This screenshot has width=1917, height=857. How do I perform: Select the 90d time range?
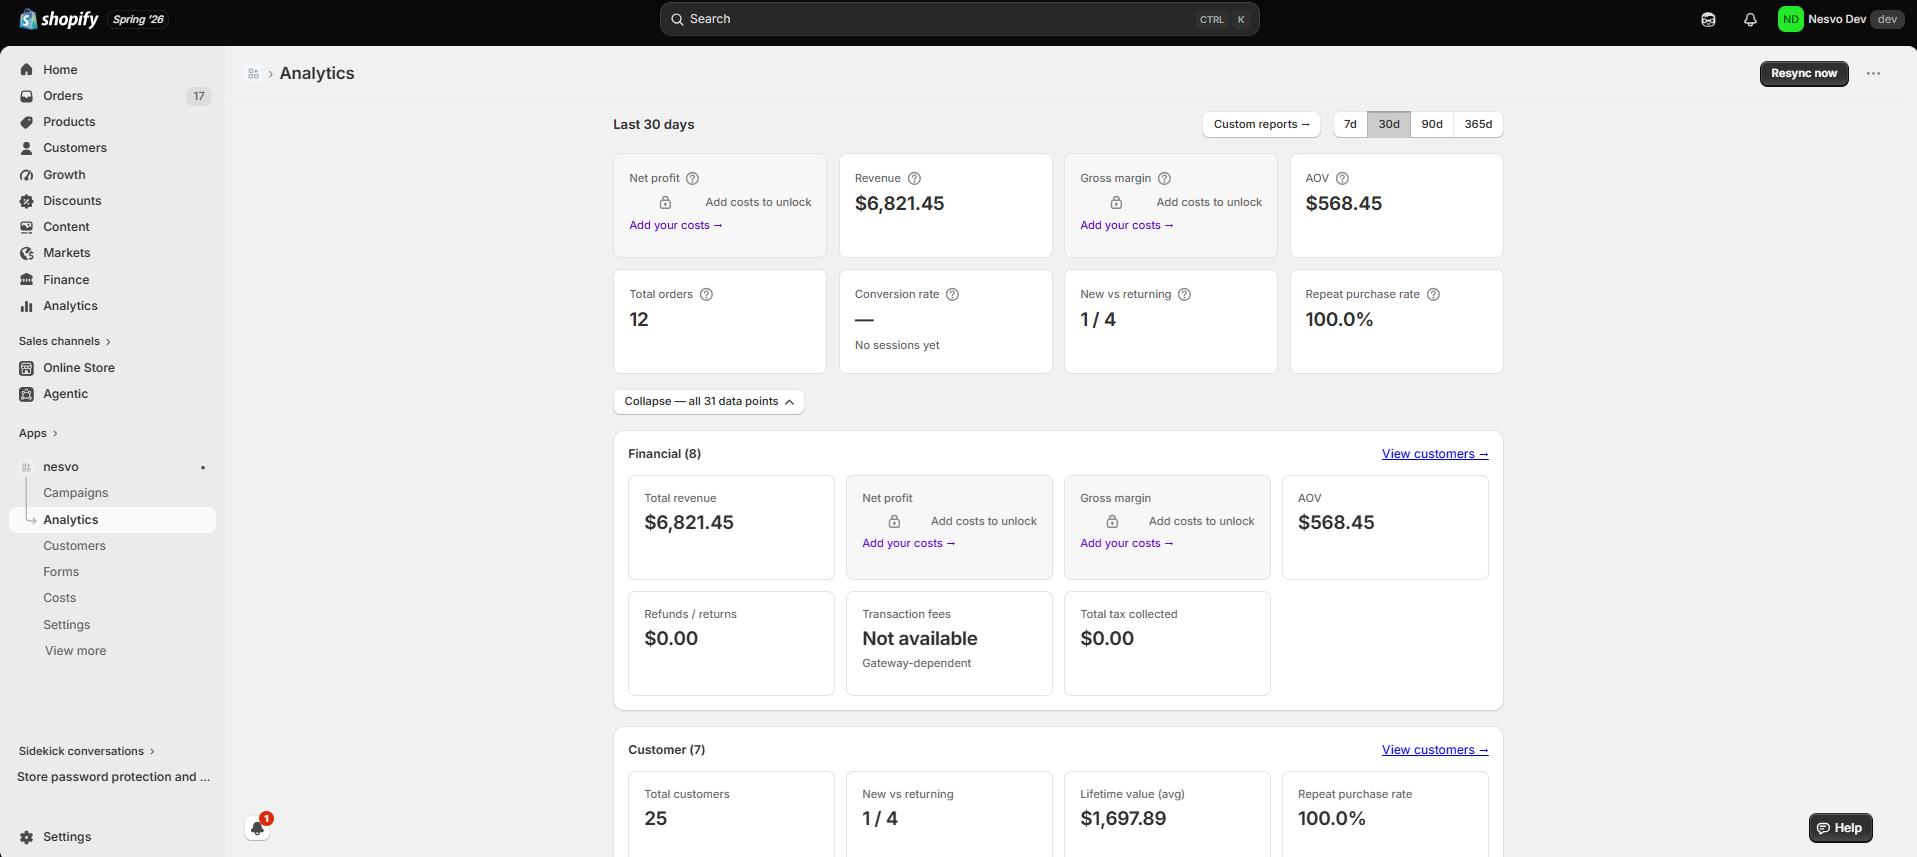(x=1432, y=124)
